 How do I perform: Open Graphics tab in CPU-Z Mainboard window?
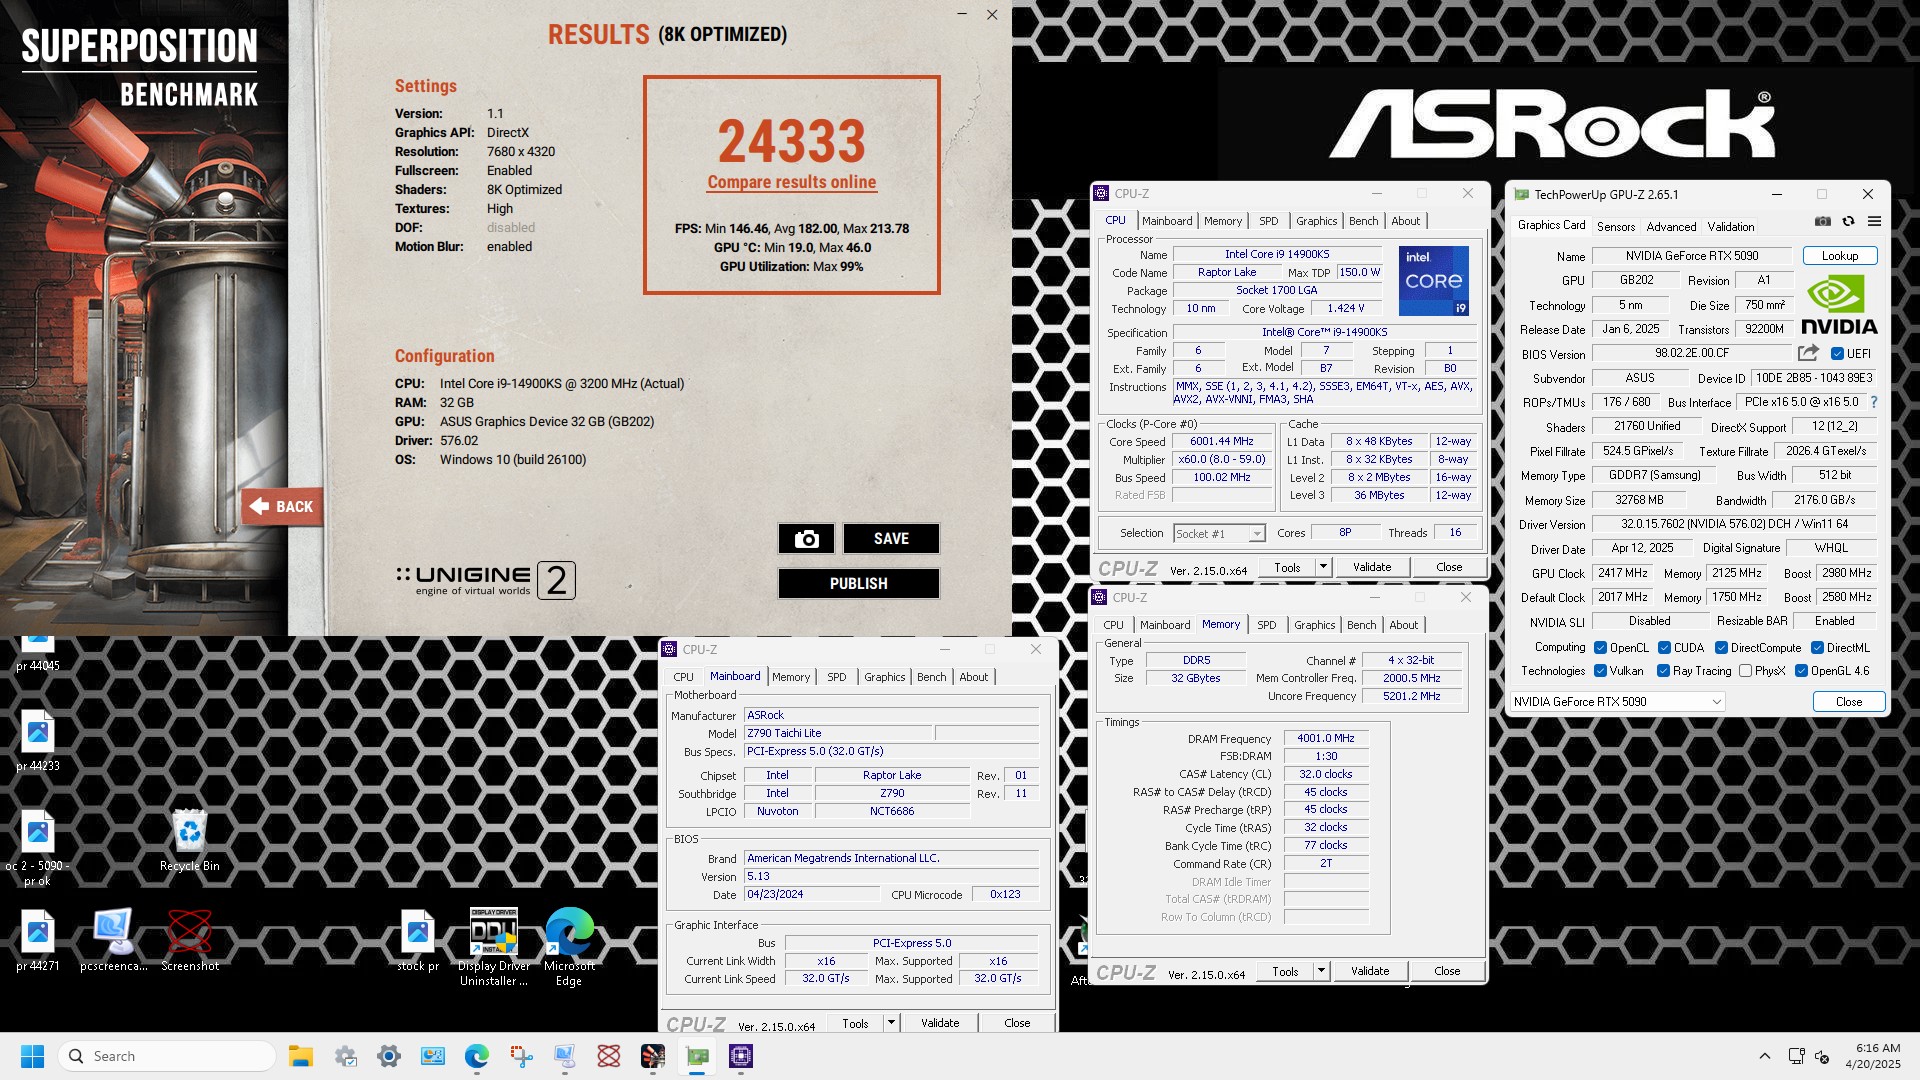884,677
